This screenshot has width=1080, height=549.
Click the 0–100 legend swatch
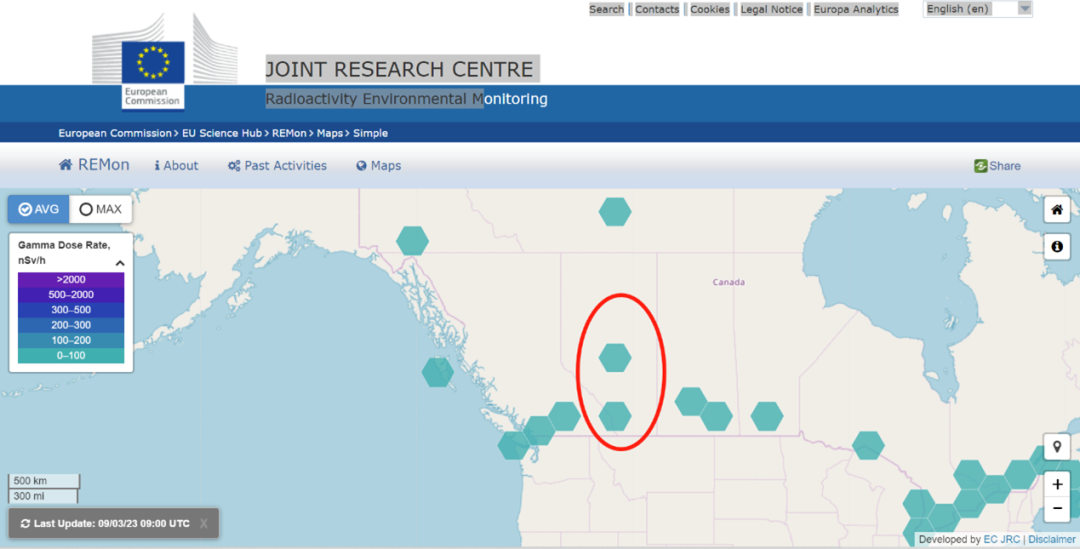[71, 355]
